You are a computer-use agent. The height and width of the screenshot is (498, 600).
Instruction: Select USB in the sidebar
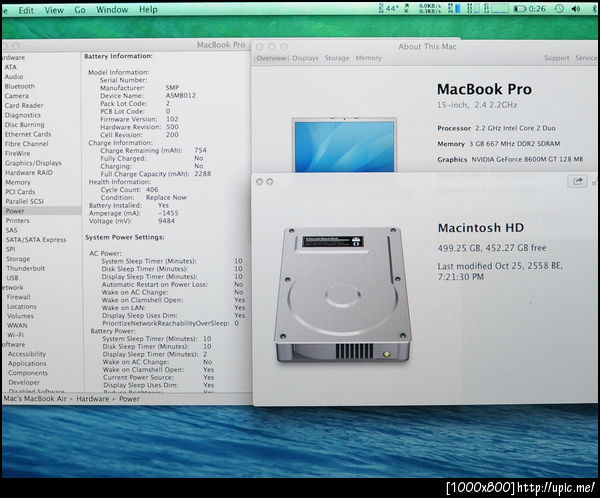(x=12, y=278)
